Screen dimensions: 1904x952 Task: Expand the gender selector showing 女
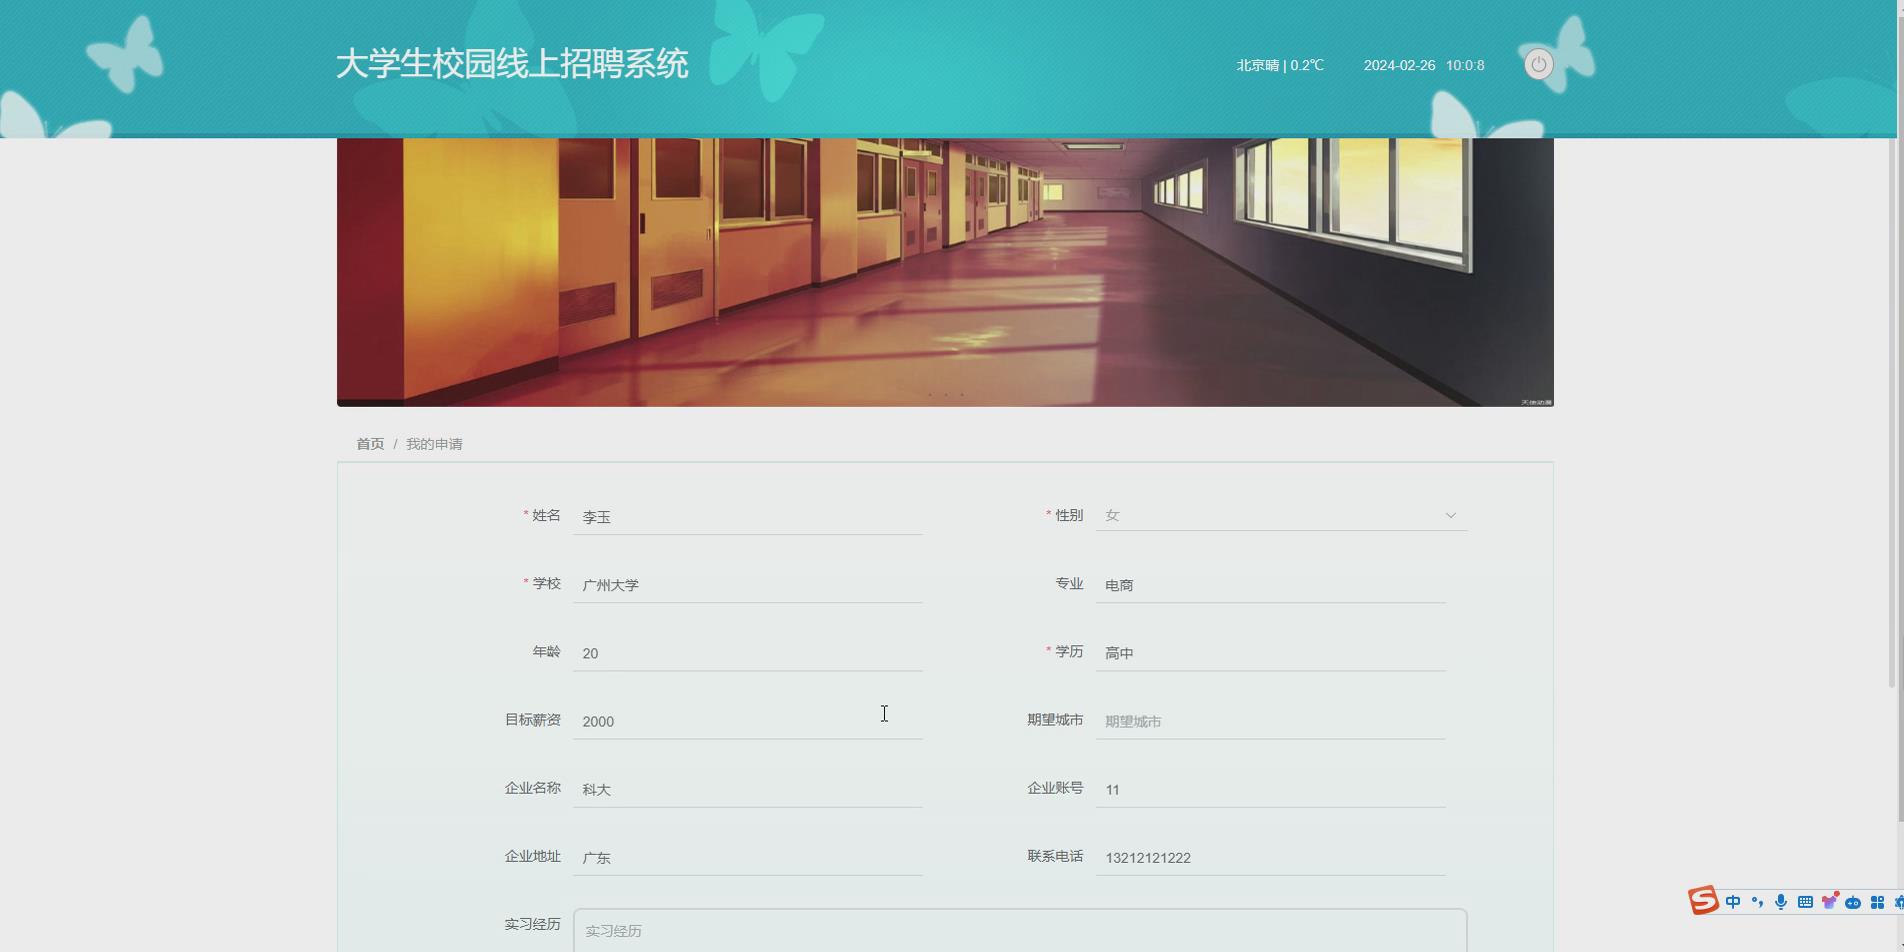coord(1449,515)
